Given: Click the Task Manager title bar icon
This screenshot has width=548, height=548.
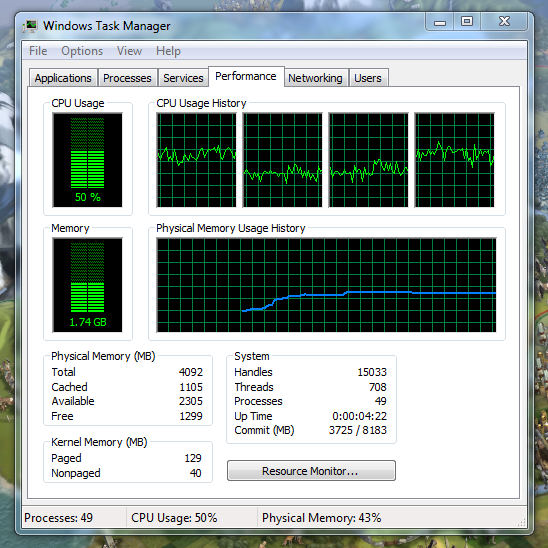Looking at the screenshot, I should tap(30, 26).
